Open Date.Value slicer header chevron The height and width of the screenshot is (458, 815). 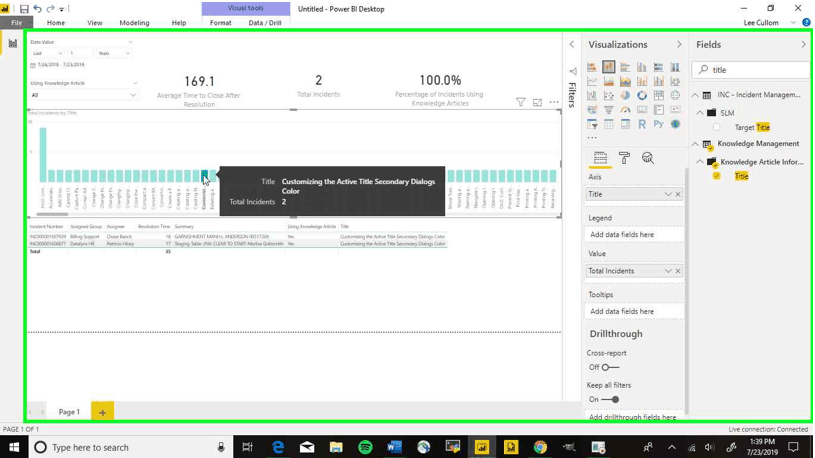point(130,42)
